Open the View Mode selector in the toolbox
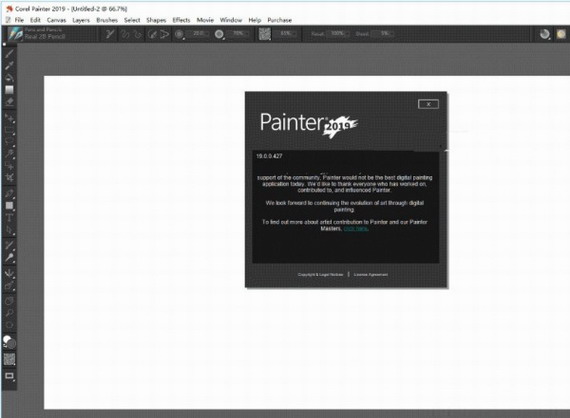 pos(9,376)
